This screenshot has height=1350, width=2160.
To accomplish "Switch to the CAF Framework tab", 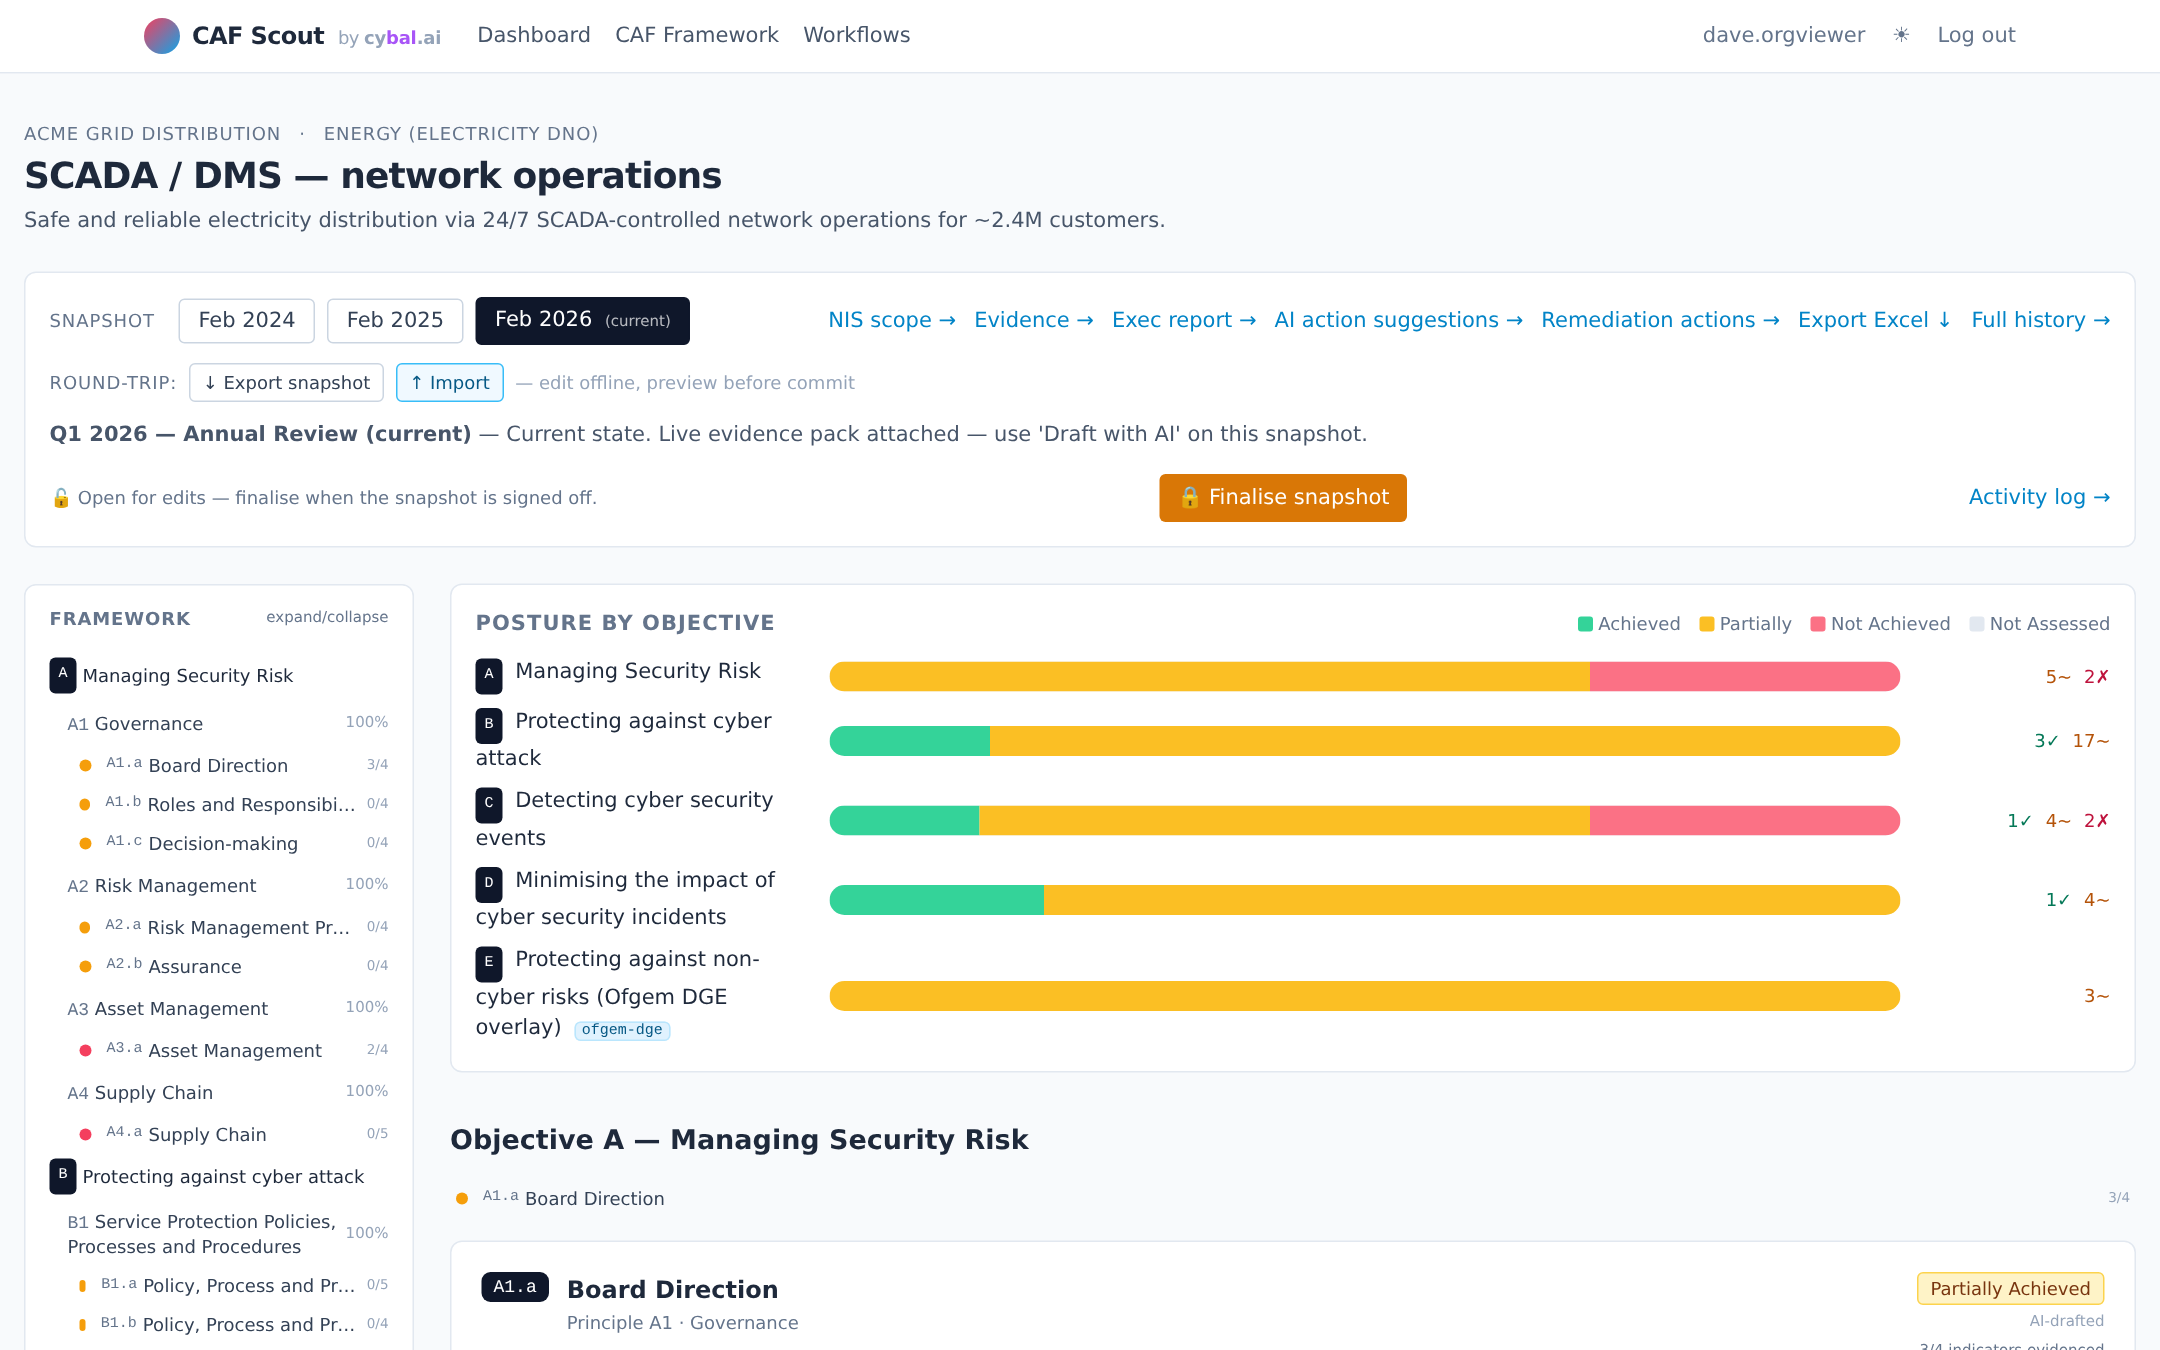I will 696,34.
